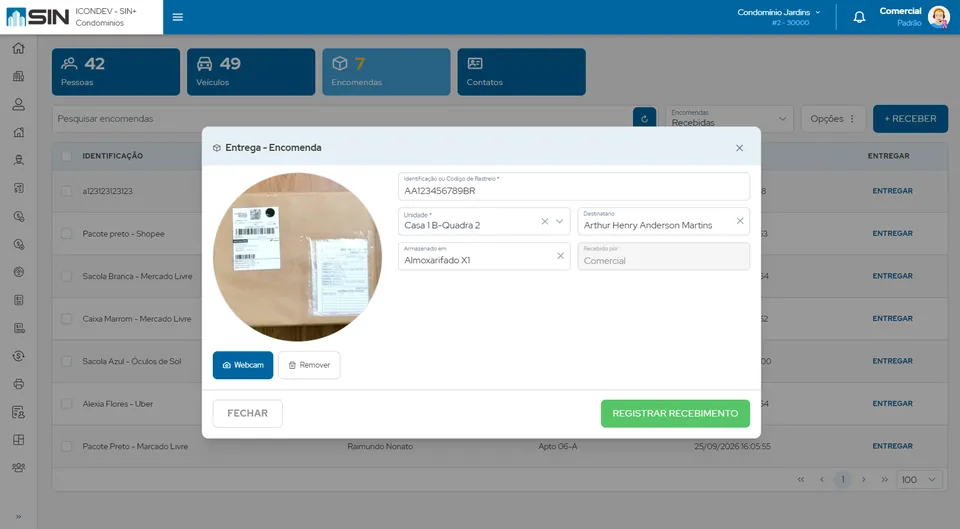Screen dimensions: 960x529
Task: Open the notifications bell
Action: 859,17
